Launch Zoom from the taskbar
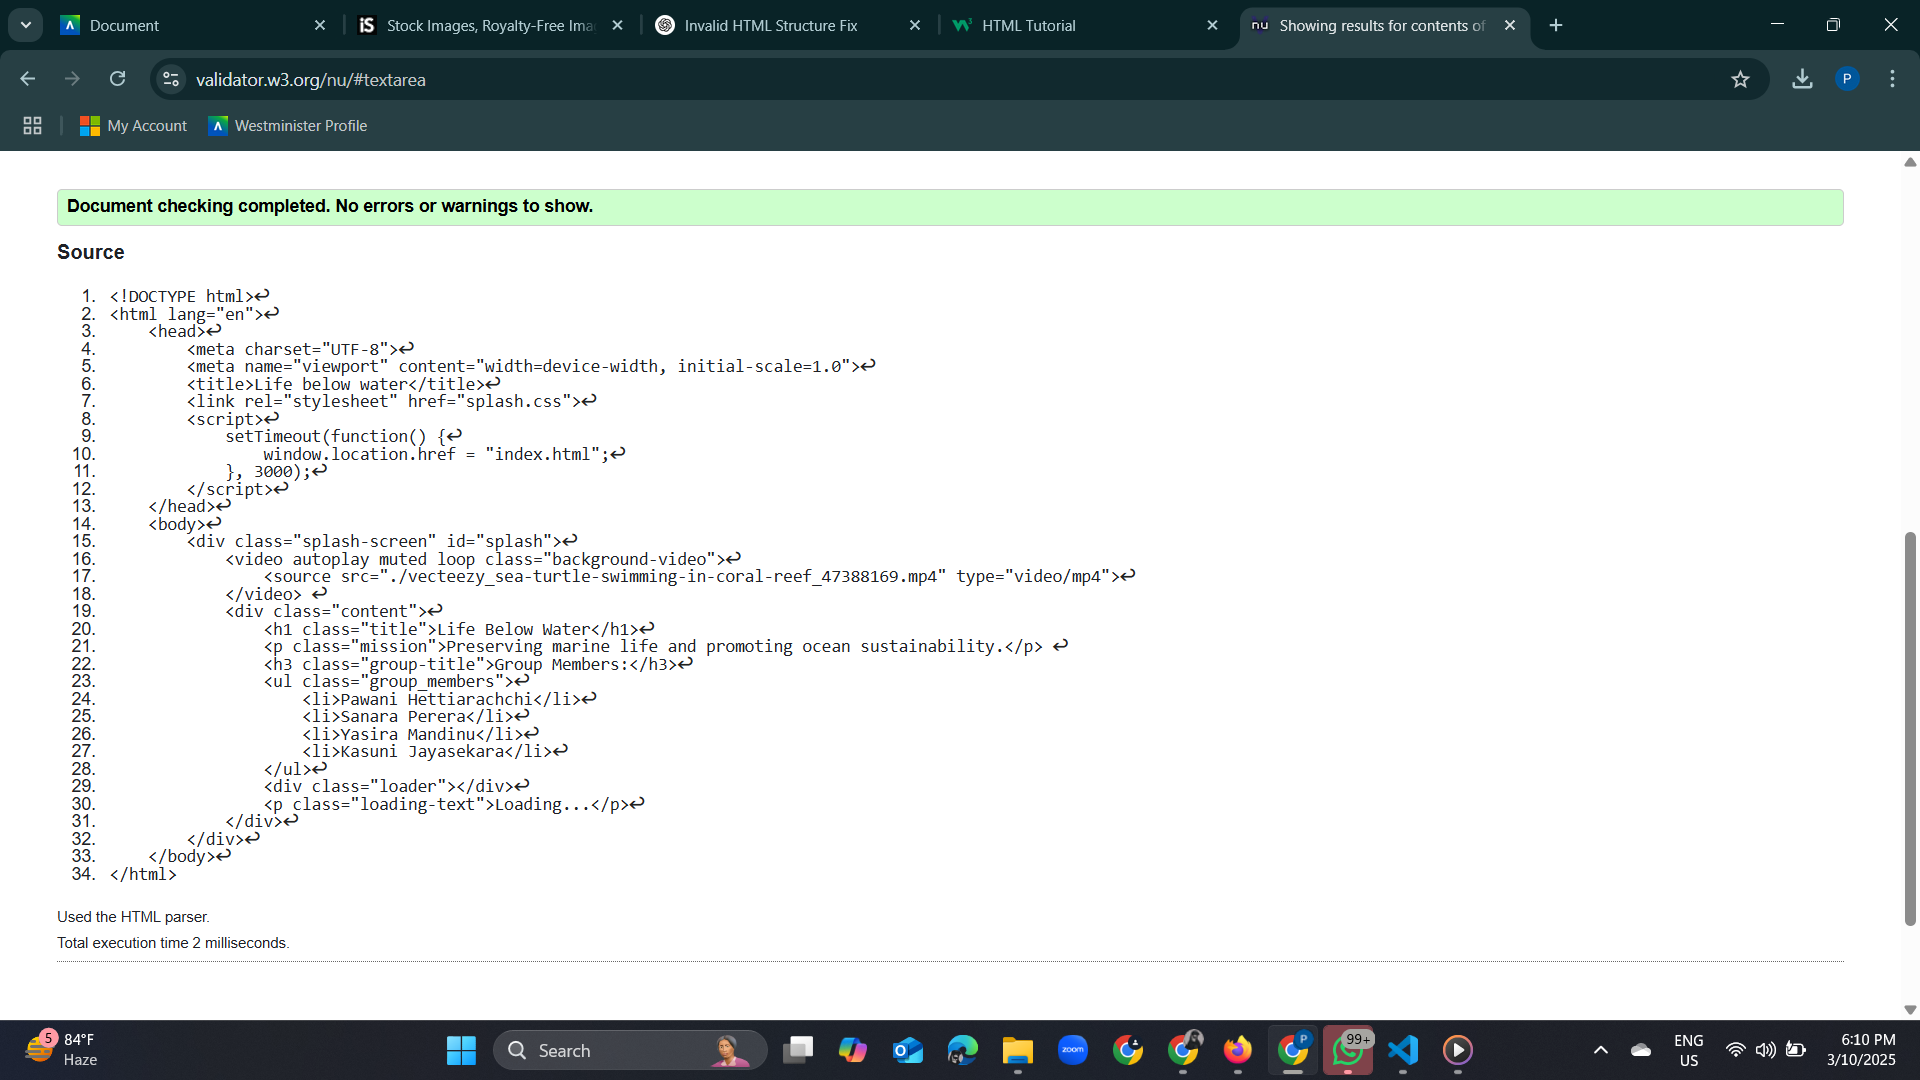 [x=1073, y=1050]
